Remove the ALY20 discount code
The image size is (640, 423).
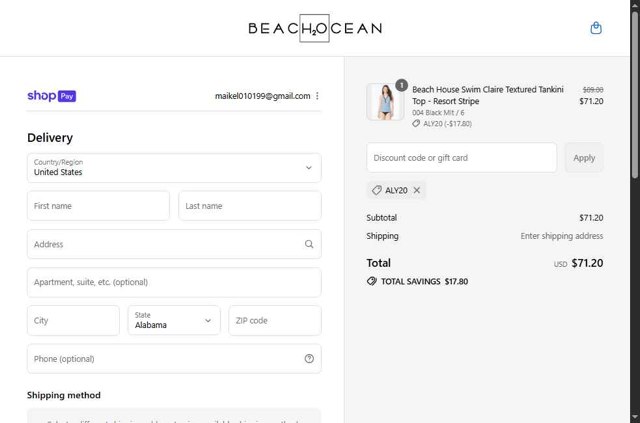click(x=417, y=190)
